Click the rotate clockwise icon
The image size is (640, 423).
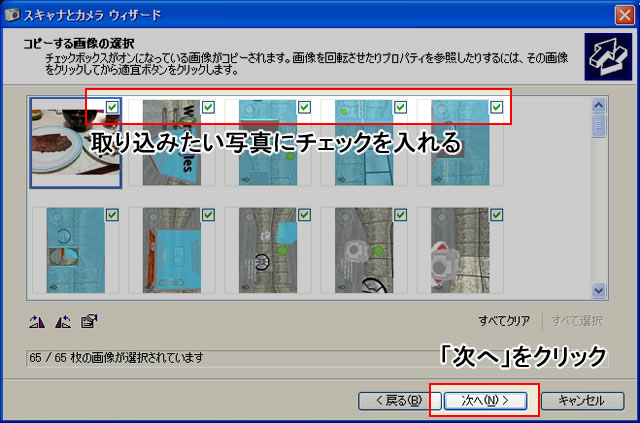(37, 322)
